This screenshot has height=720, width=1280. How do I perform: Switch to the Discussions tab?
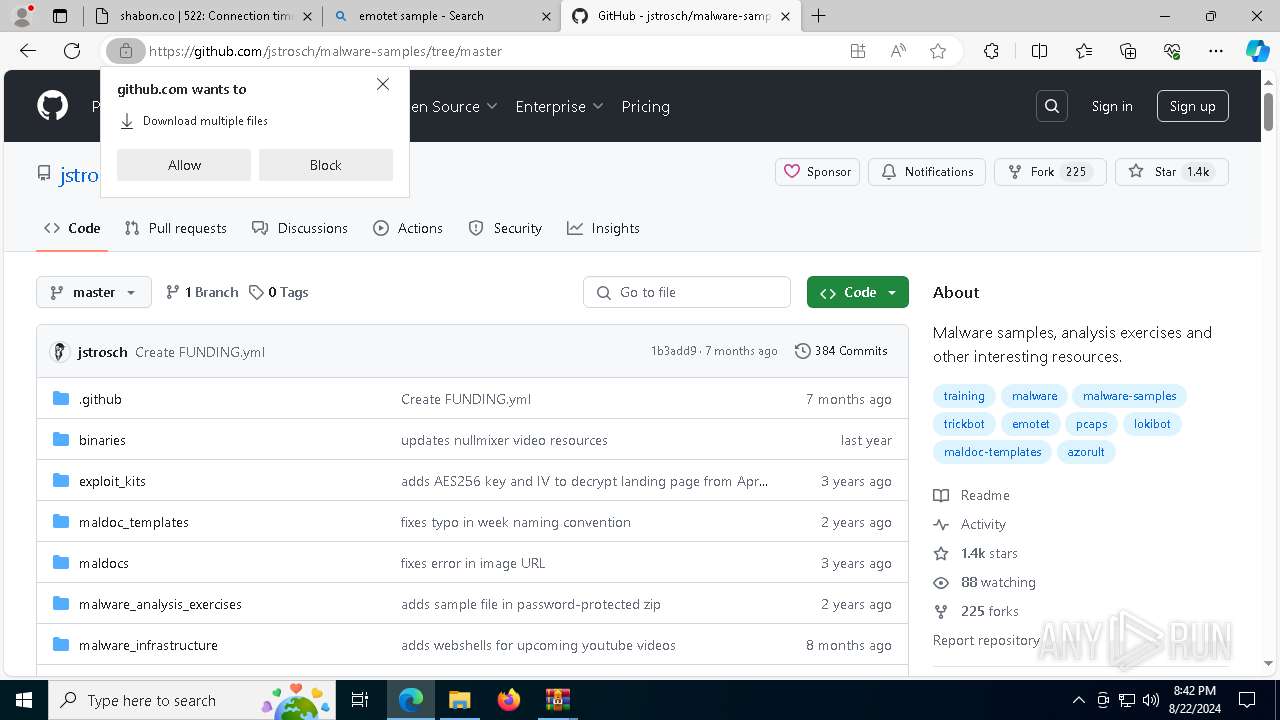[300, 228]
